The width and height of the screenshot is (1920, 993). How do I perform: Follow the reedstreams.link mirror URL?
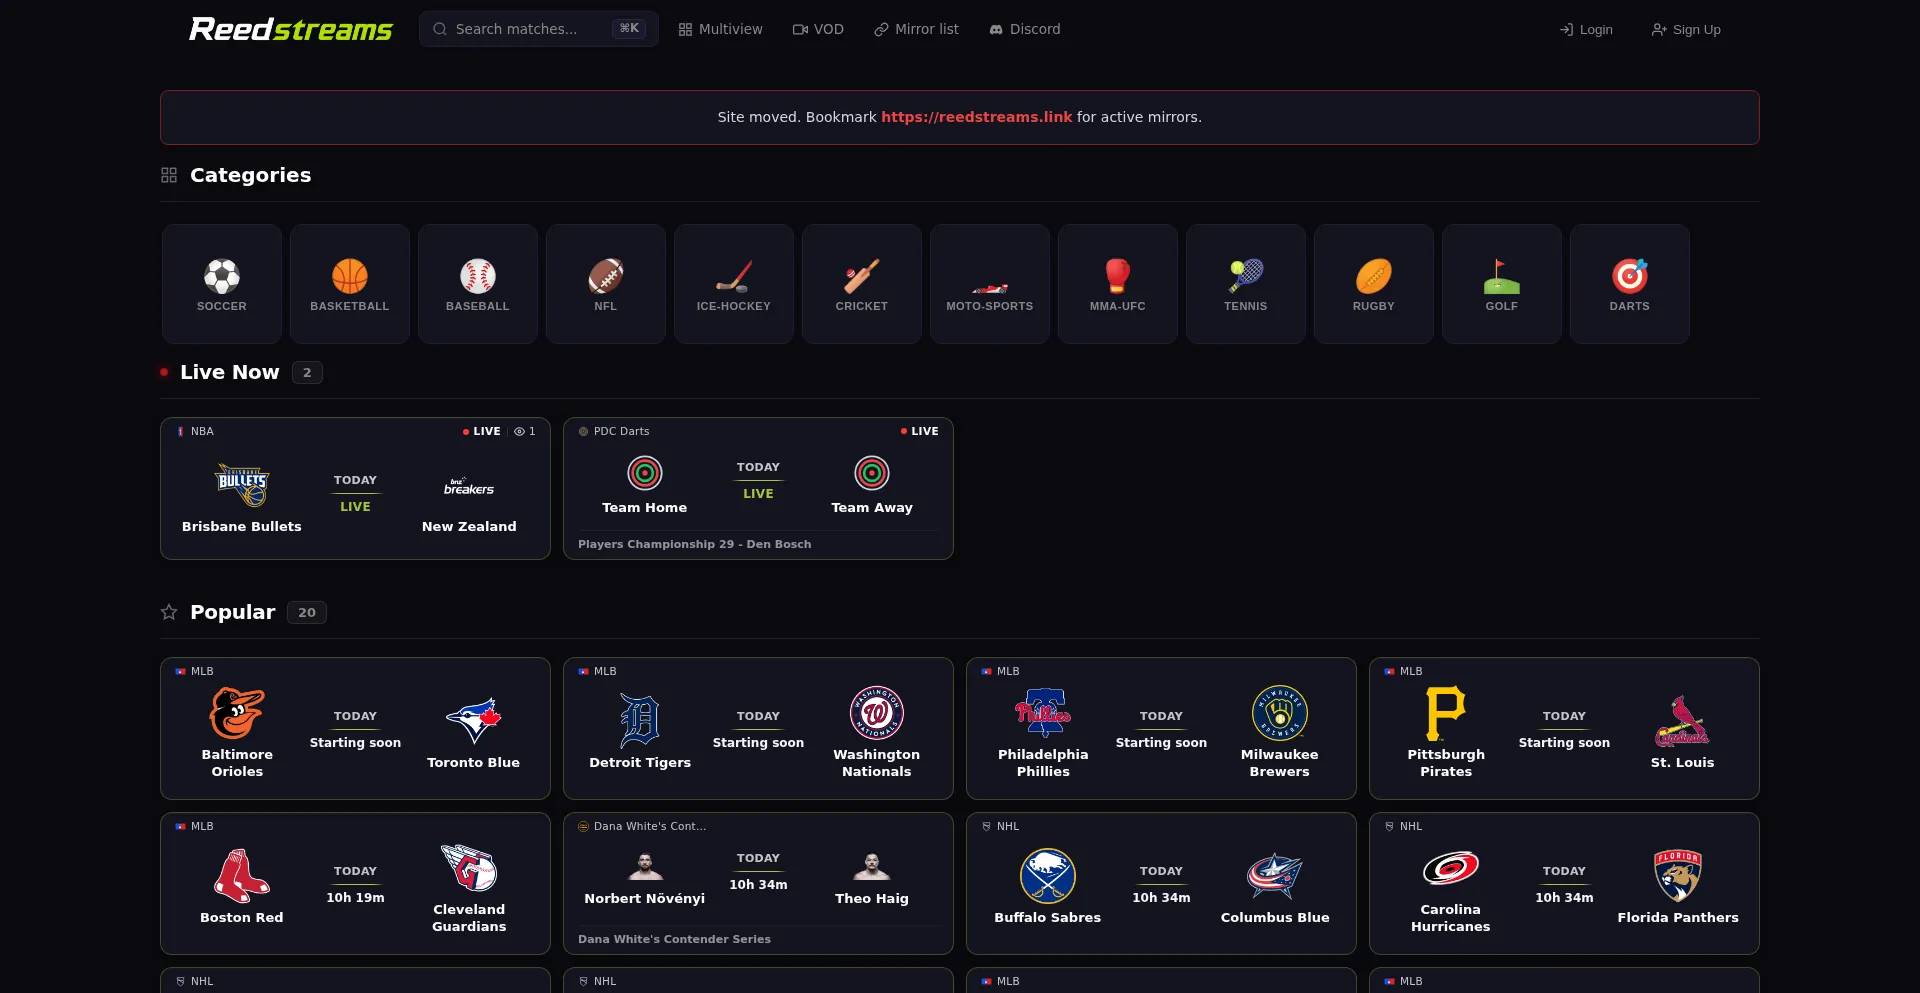976,117
